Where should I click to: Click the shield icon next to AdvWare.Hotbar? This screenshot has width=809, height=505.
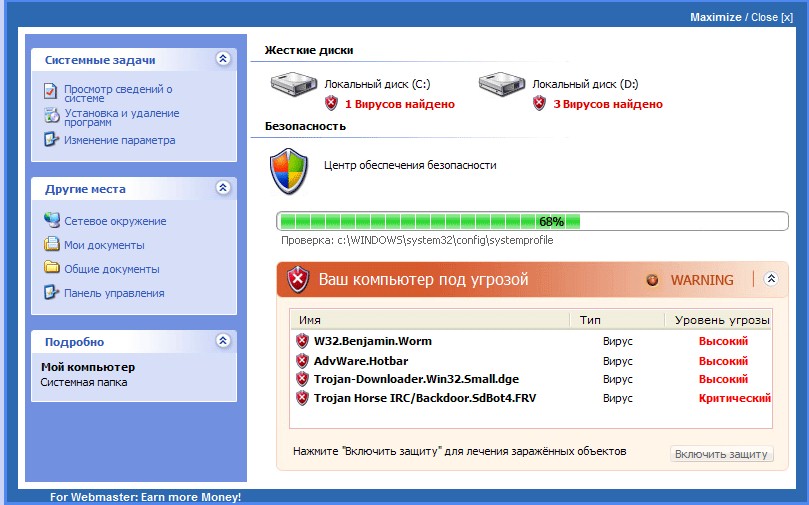(x=302, y=361)
